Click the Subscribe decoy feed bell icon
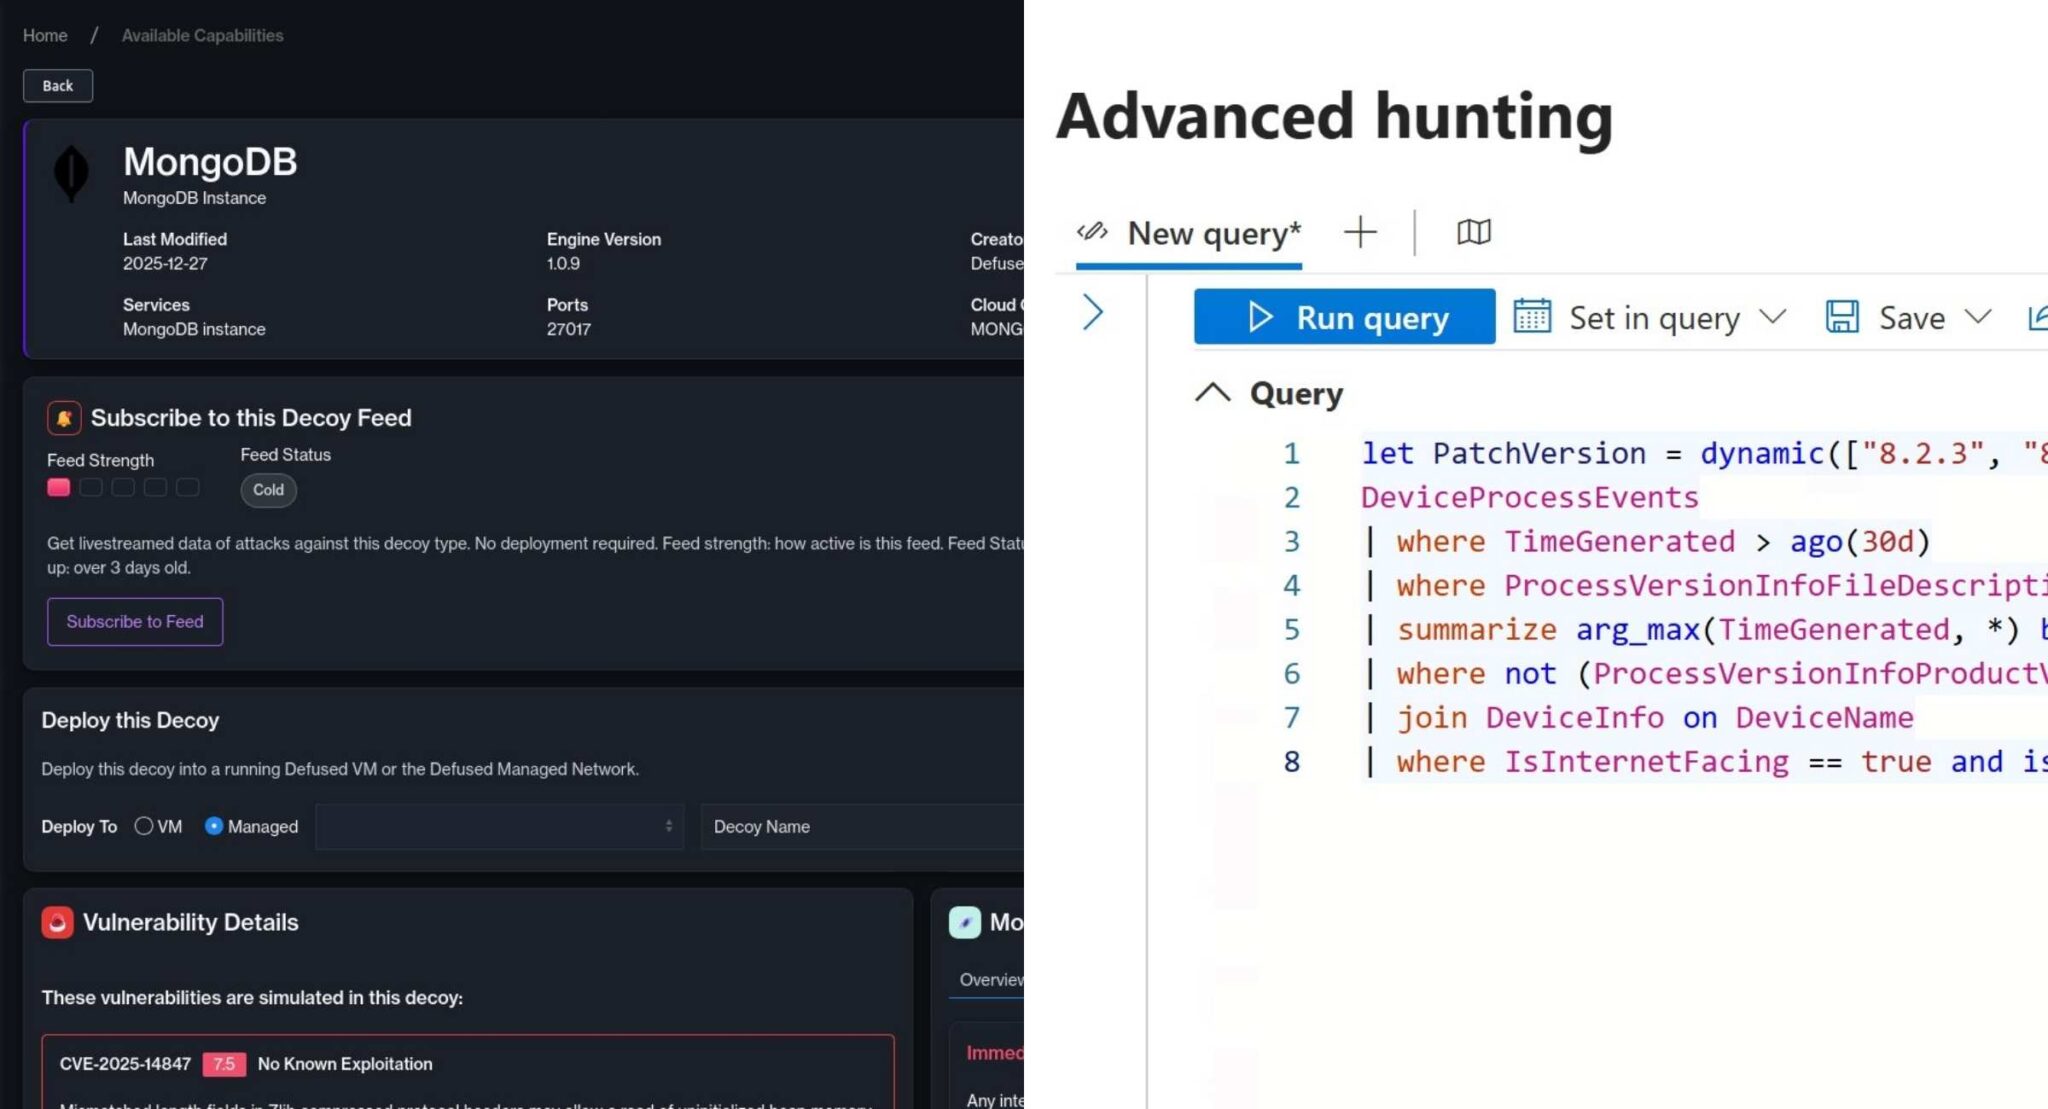 click(64, 418)
